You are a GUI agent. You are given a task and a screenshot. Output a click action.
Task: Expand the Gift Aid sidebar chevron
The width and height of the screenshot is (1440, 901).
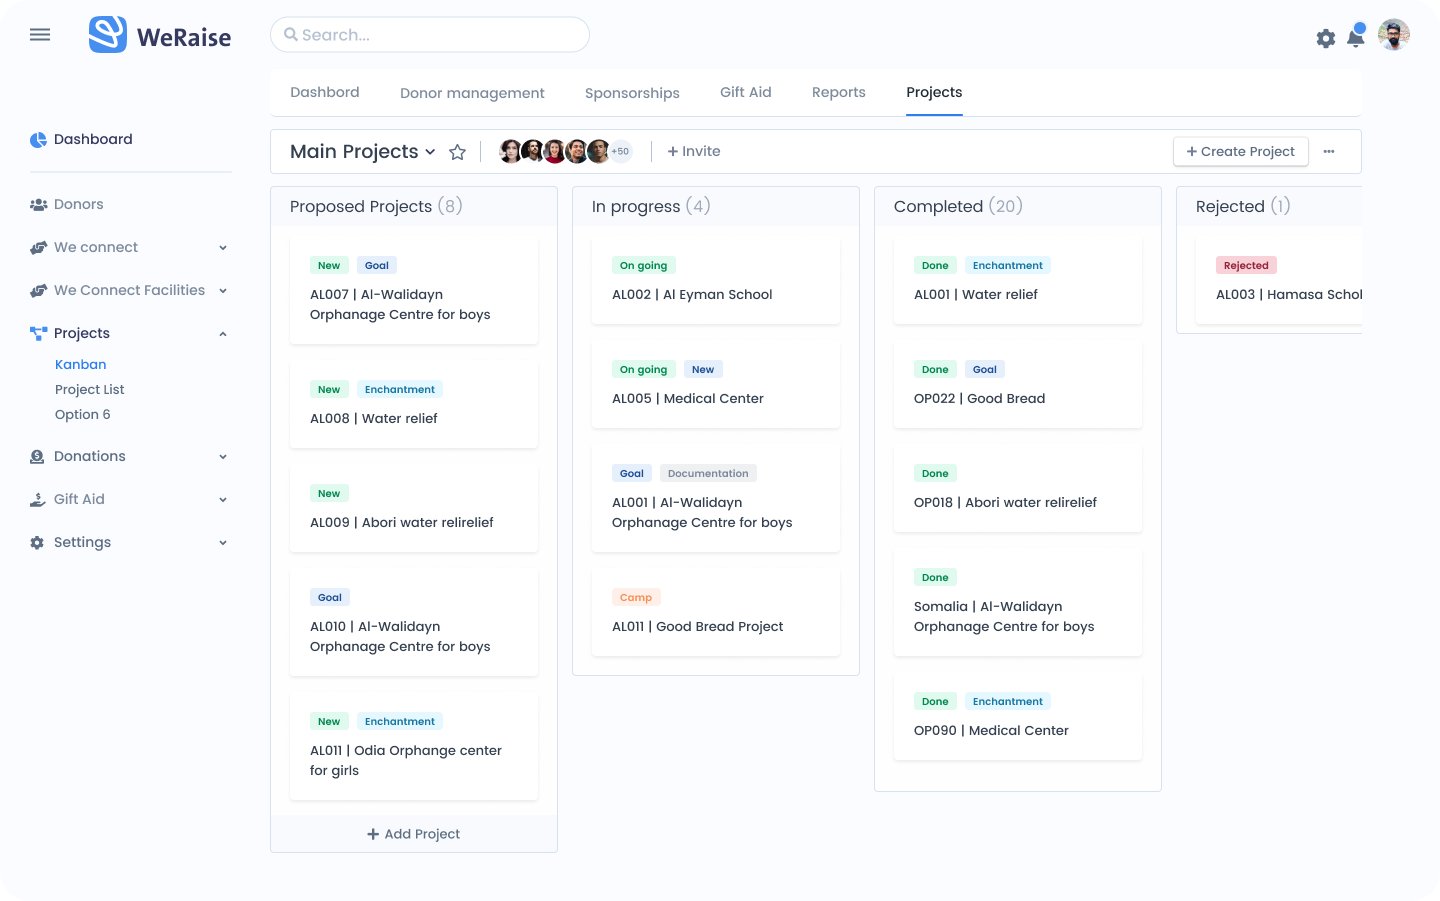point(223,500)
